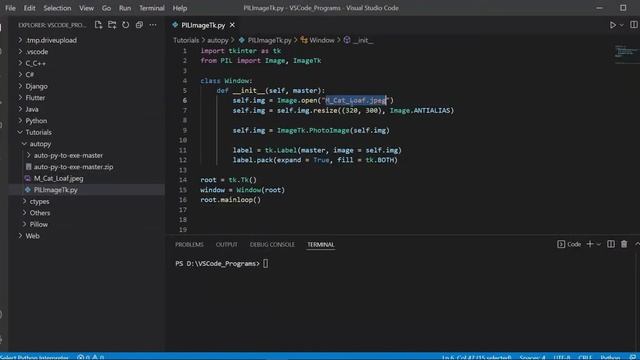Click in the terminal prompt input area

coord(266,264)
